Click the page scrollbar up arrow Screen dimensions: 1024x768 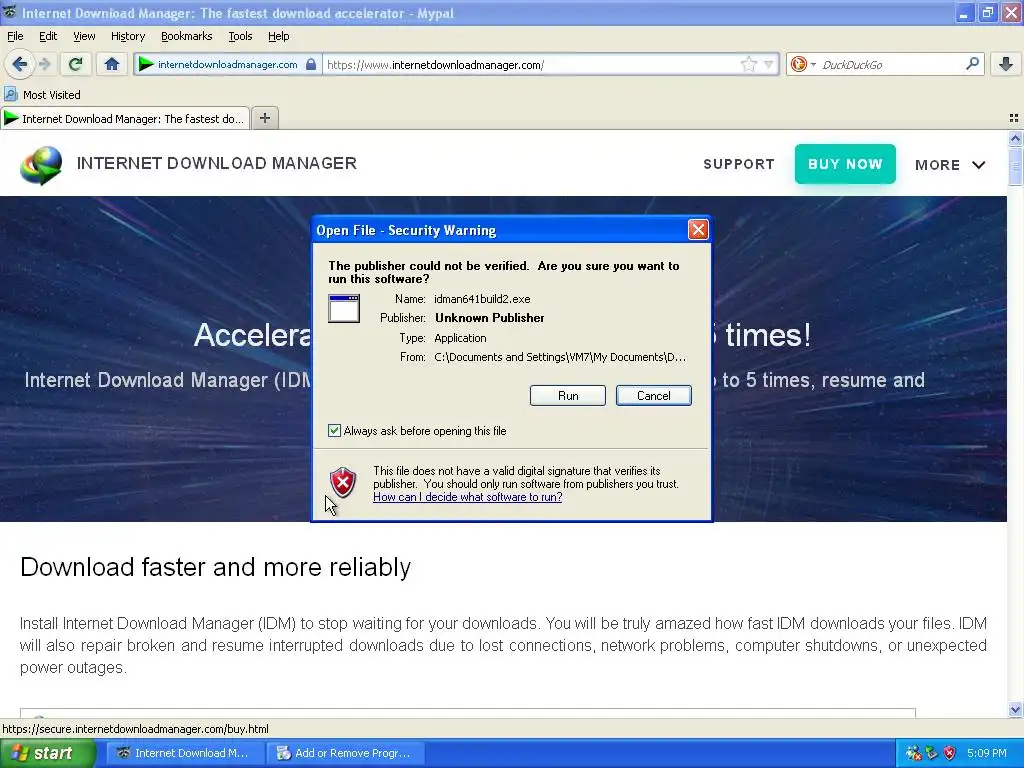point(1015,138)
